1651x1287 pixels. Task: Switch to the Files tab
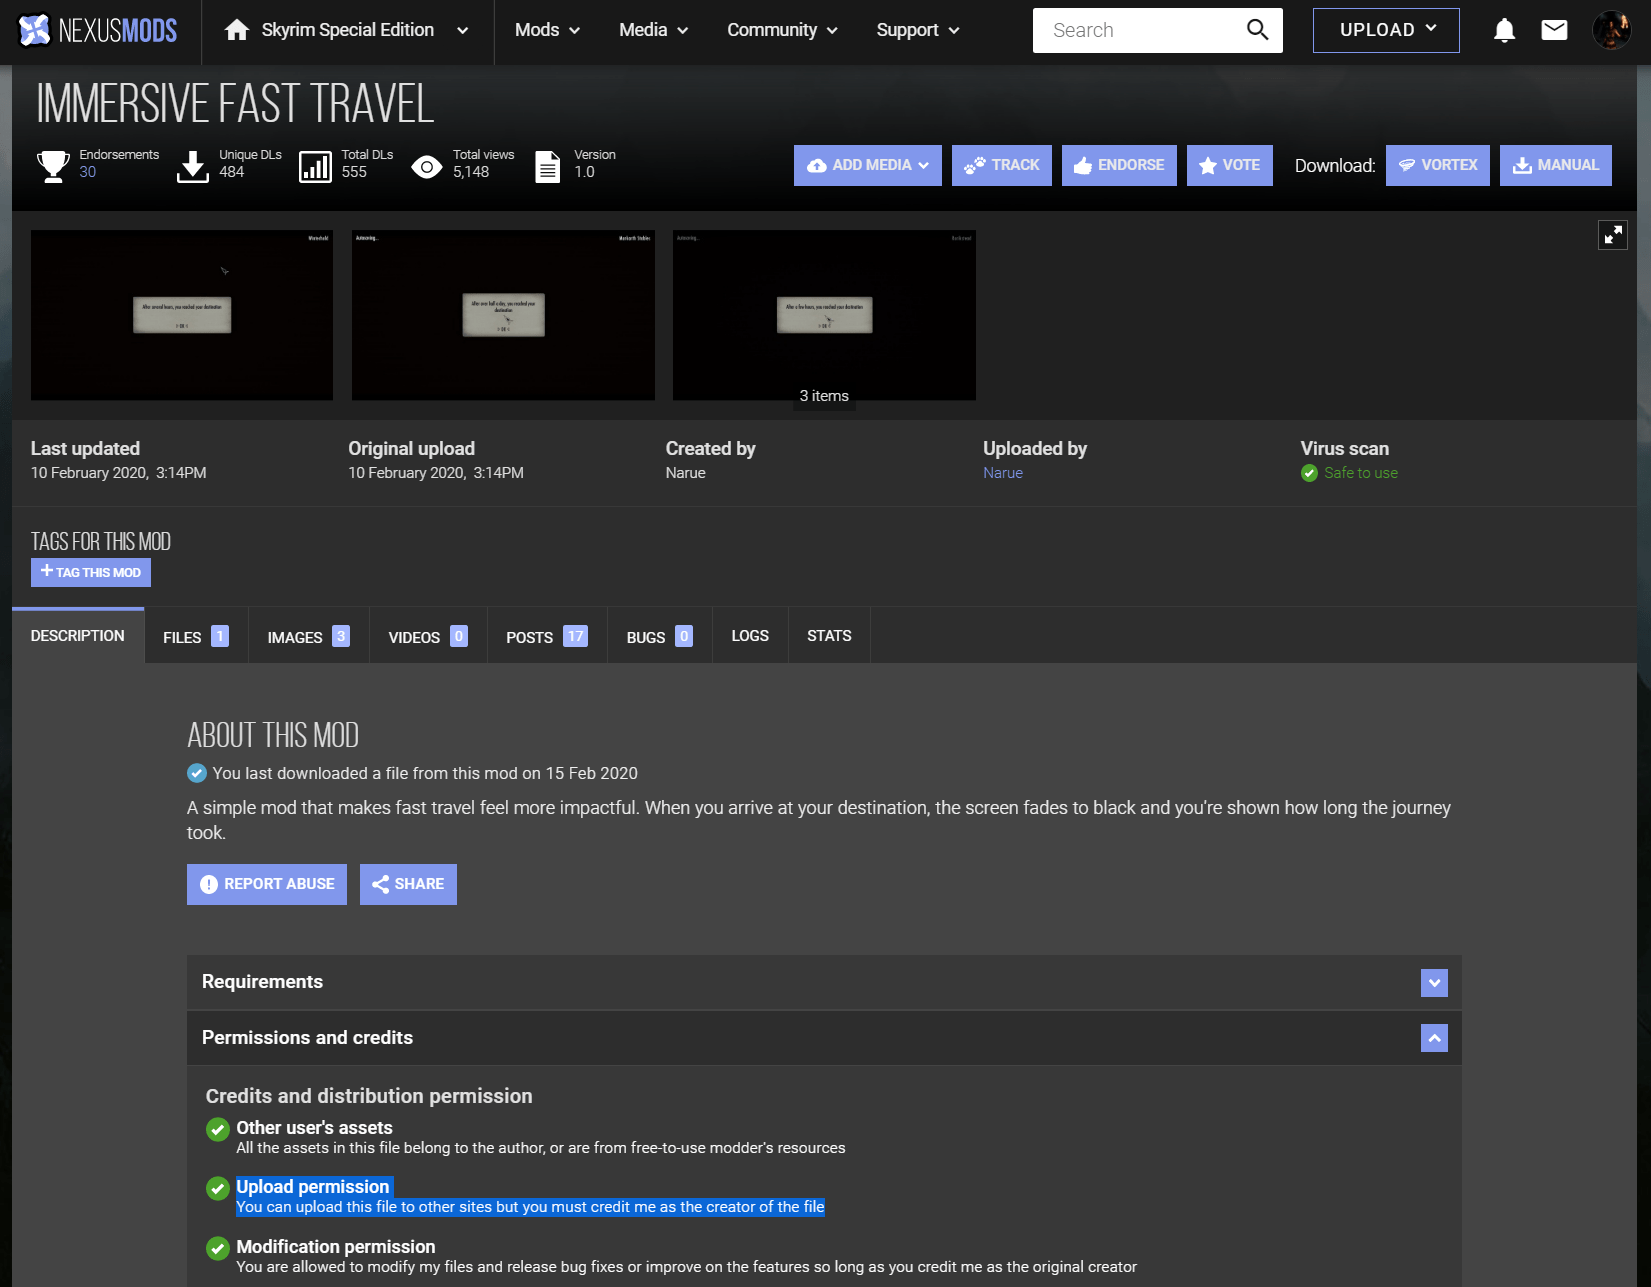195,637
